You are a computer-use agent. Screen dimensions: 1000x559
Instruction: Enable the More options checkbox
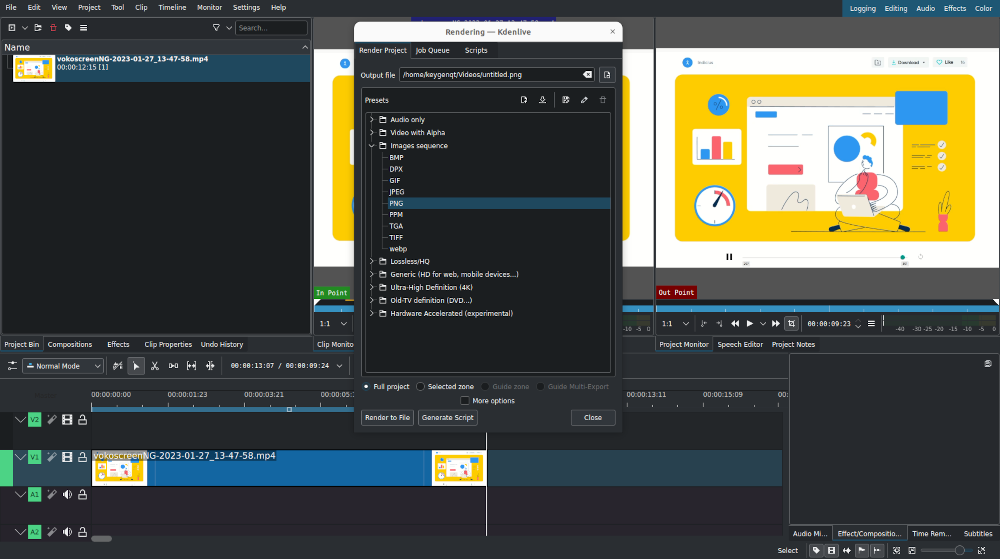point(465,401)
